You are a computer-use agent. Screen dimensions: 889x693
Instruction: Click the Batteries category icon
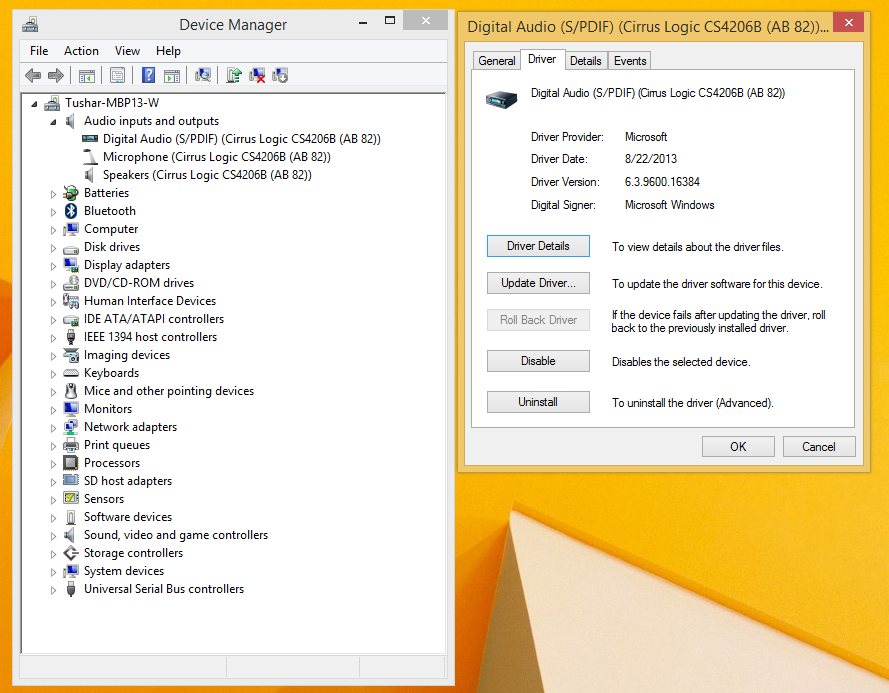click(70, 193)
